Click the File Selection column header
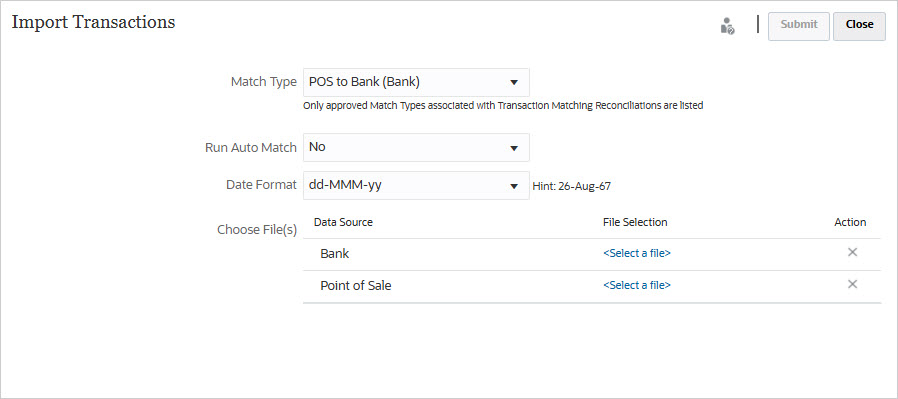Viewport: 898px width, 399px height. 635,222
